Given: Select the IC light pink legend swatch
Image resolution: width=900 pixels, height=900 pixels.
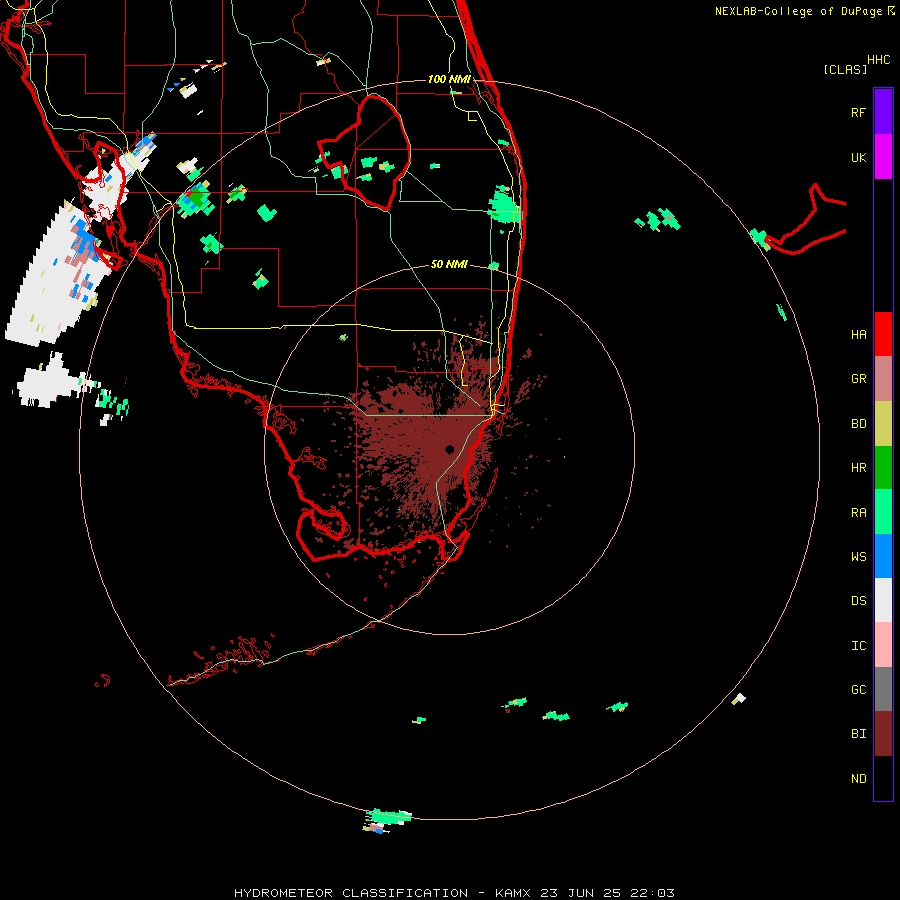Looking at the screenshot, I should (x=883, y=645).
